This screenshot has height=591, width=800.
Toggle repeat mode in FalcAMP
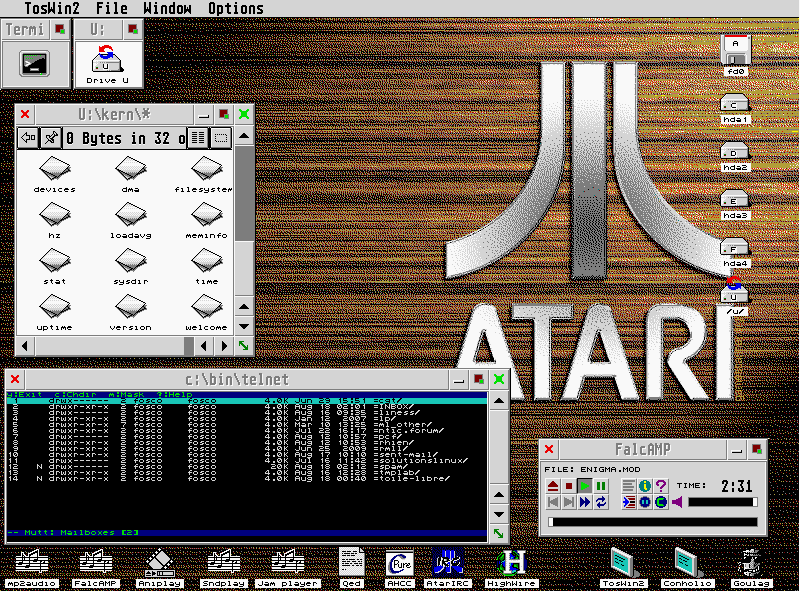[x=601, y=502]
